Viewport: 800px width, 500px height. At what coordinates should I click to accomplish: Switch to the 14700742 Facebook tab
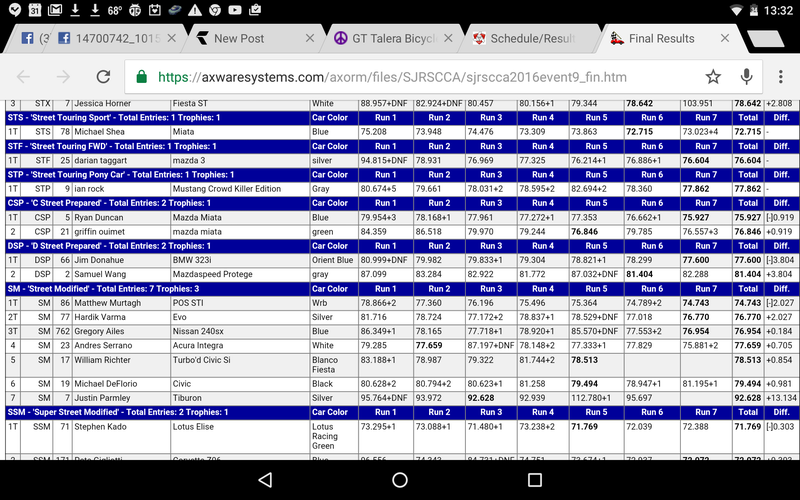point(116,38)
